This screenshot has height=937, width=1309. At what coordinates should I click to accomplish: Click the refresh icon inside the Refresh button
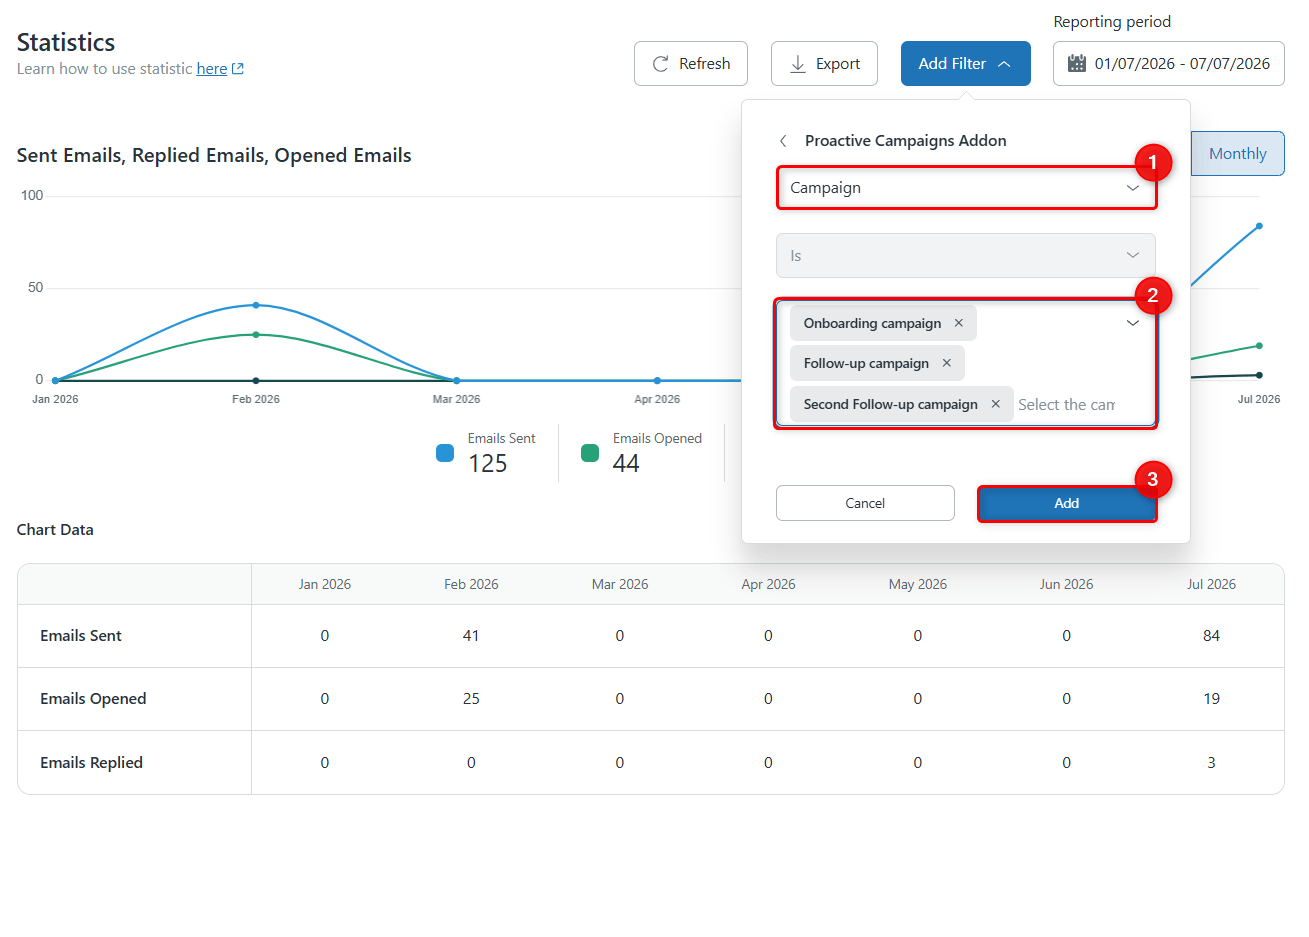tap(660, 64)
